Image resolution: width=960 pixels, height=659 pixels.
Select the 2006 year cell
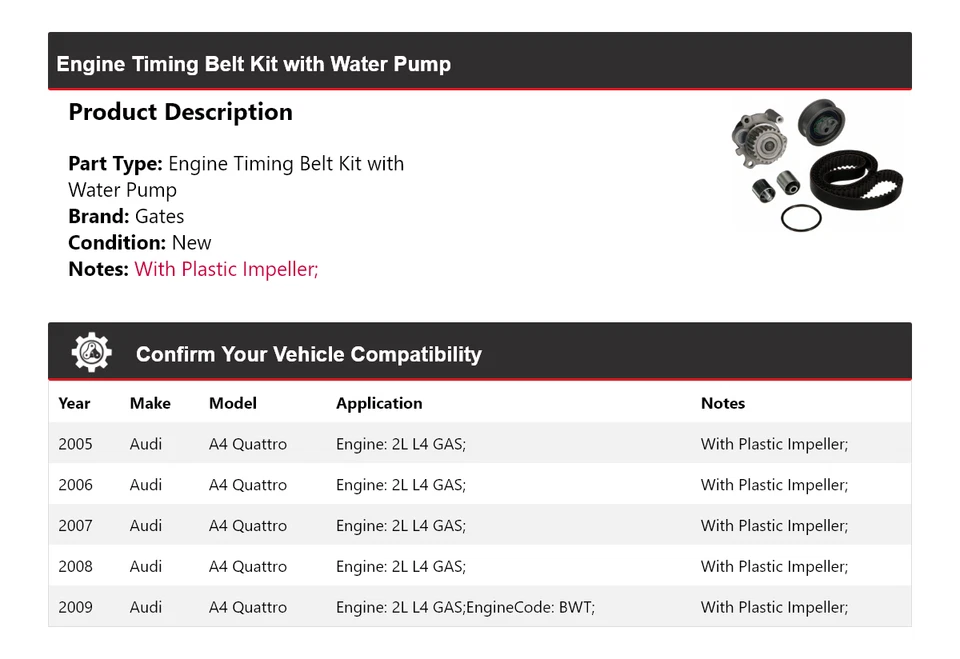click(x=75, y=485)
